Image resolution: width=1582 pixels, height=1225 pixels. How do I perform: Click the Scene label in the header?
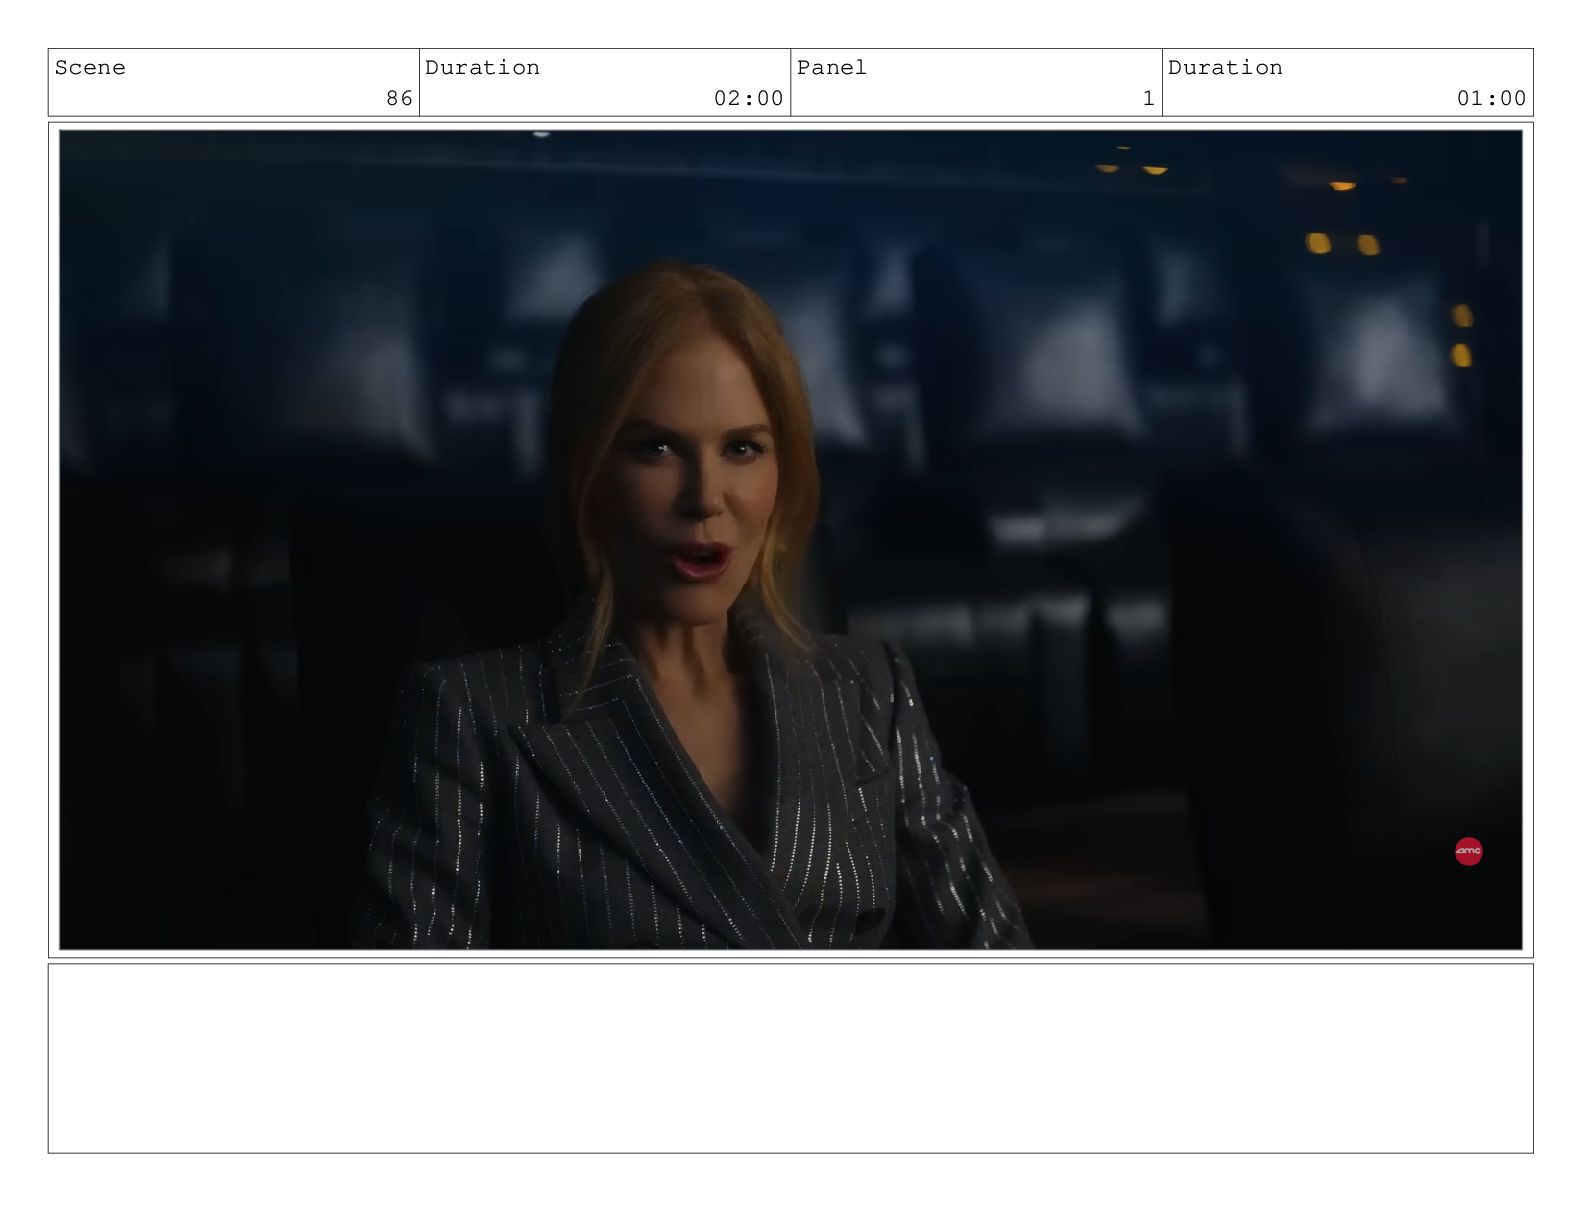tap(90, 68)
